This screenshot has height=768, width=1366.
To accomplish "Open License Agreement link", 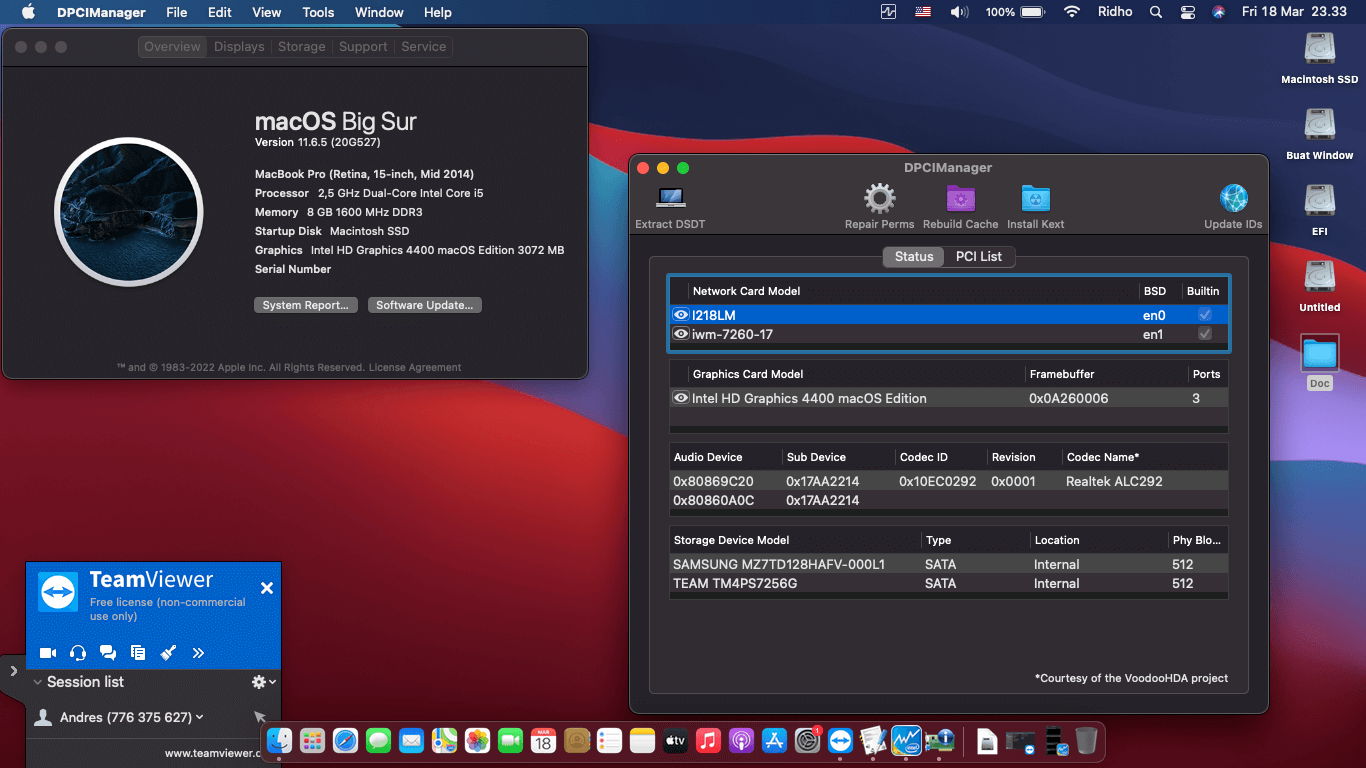I will coord(415,367).
